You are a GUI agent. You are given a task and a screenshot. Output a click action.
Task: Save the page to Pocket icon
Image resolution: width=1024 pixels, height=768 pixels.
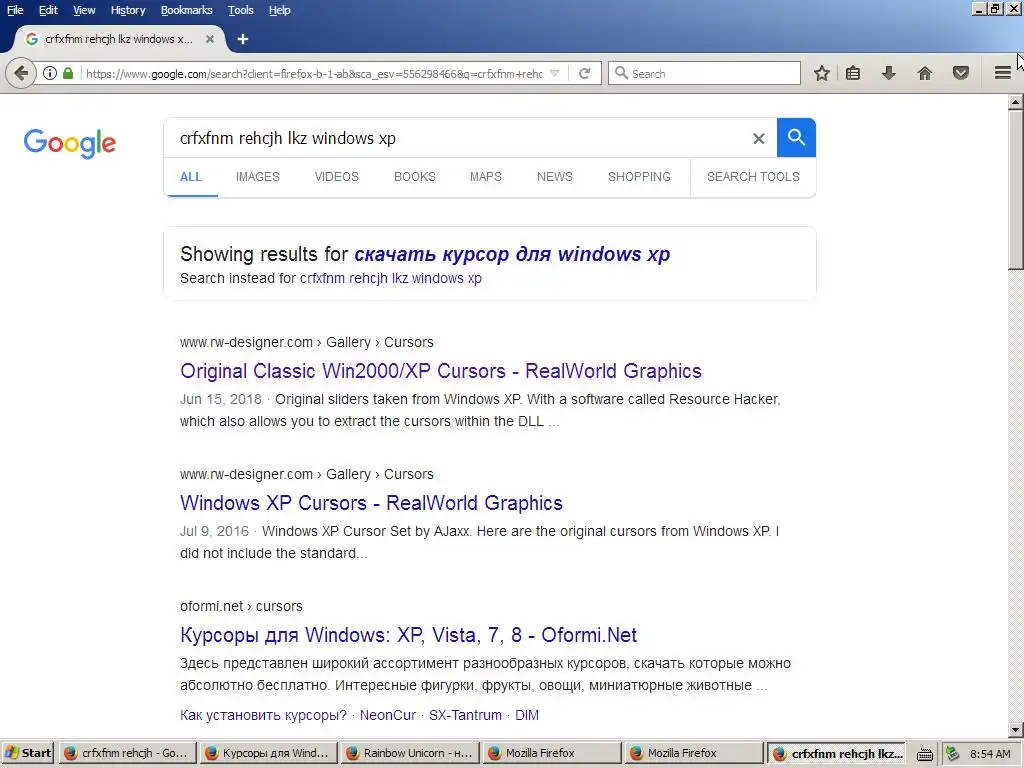(x=961, y=73)
